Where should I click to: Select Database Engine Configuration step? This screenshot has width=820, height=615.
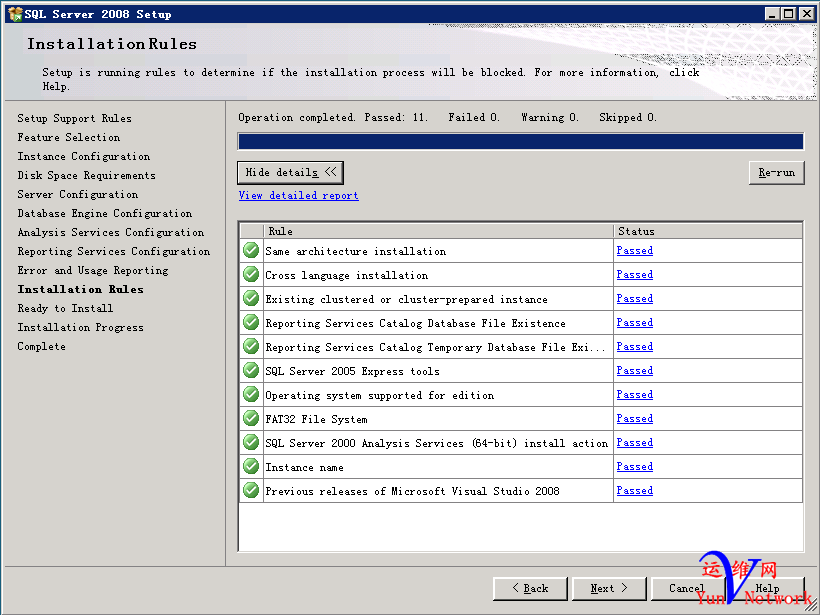pos(105,213)
